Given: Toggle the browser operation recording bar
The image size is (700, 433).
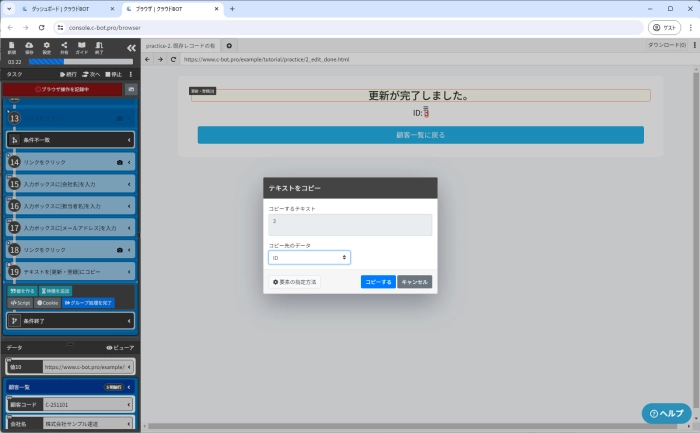Looking at the screenshot, I should tap(62, 89).
